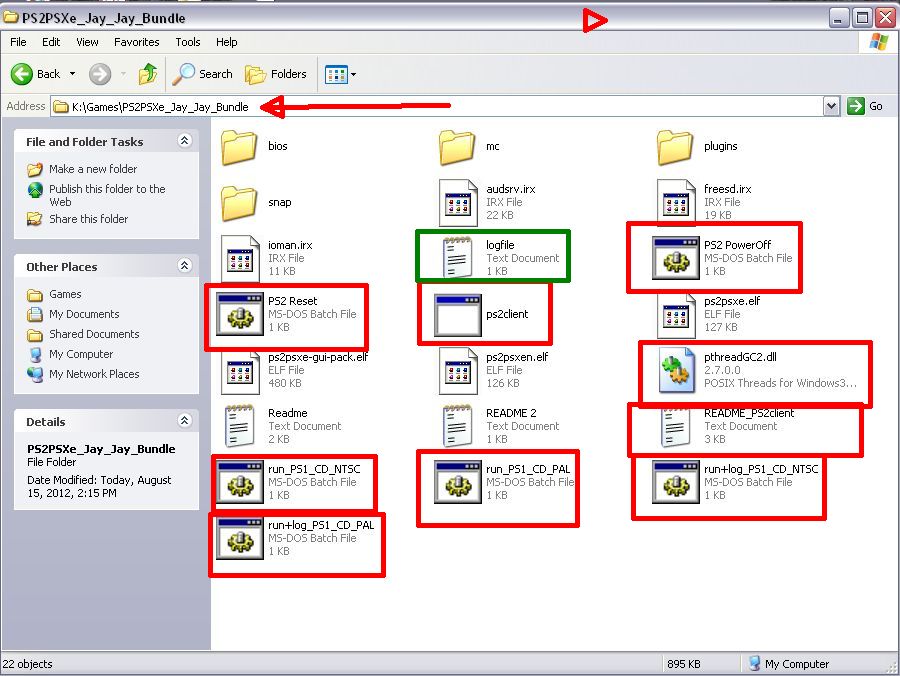900x676 pixels.
Task: Expand the address bar dropdown
Action: [x=831, y=106]
